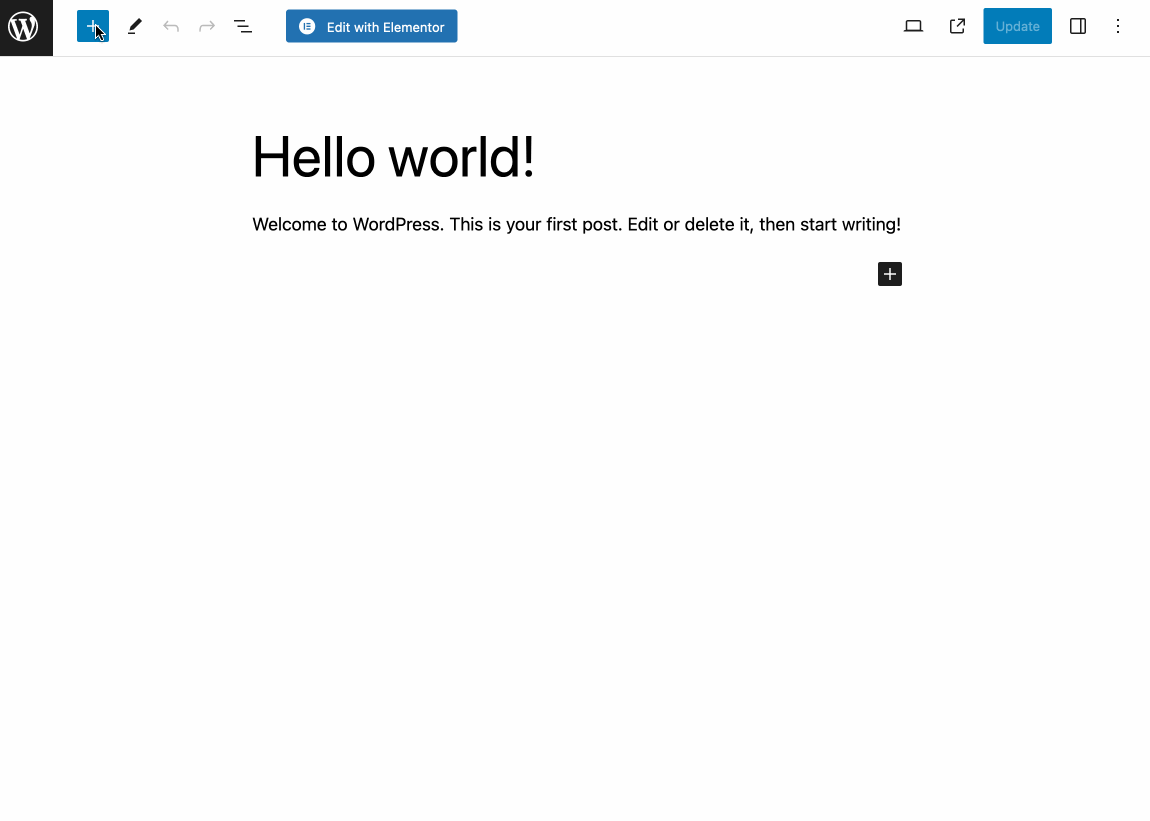Add a block with the black plus button
The width and height of the screenshot is (1150, 821).
[890, 274]
